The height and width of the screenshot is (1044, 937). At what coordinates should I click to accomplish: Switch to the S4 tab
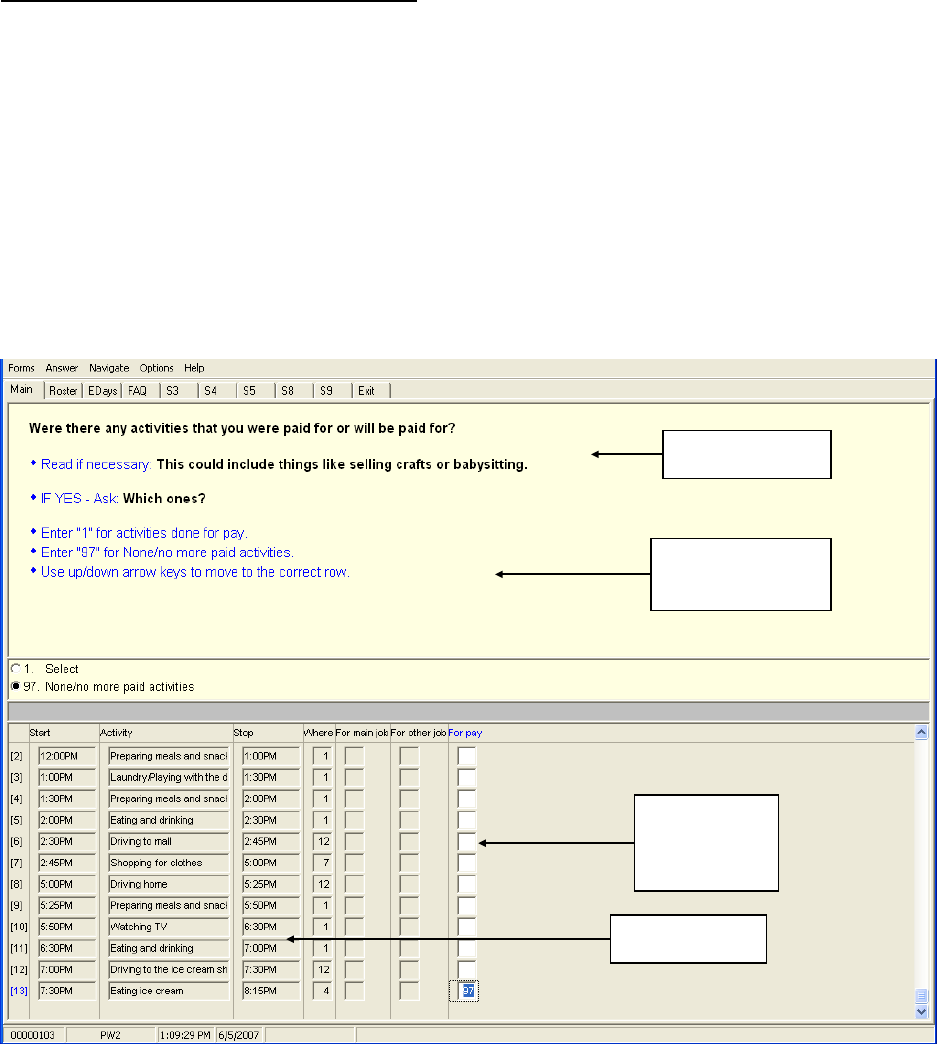point(211,391)
